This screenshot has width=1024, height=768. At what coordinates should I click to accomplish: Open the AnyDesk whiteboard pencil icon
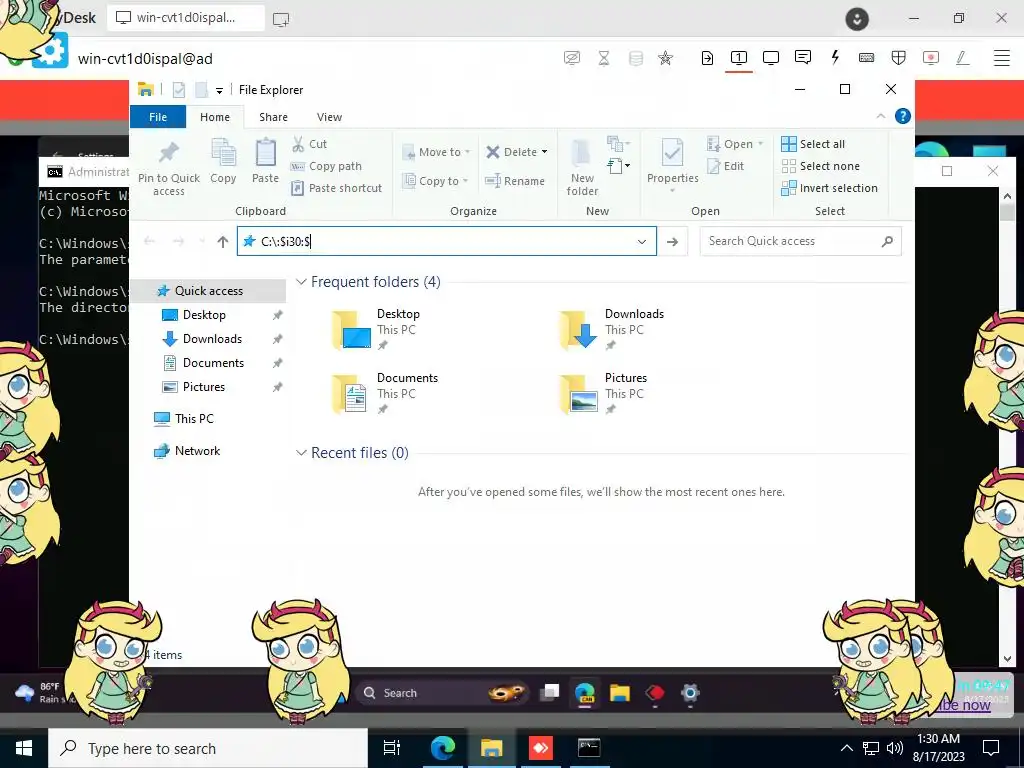[x=963, y=57]
